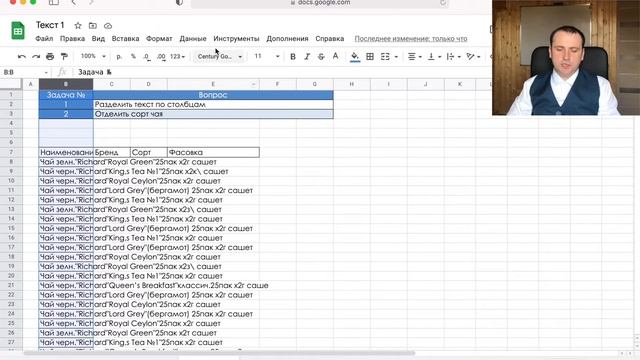Viewport: 640px width, 360px height.
Task: Toggle Safari sidebar icon
Action: (53, 2)
